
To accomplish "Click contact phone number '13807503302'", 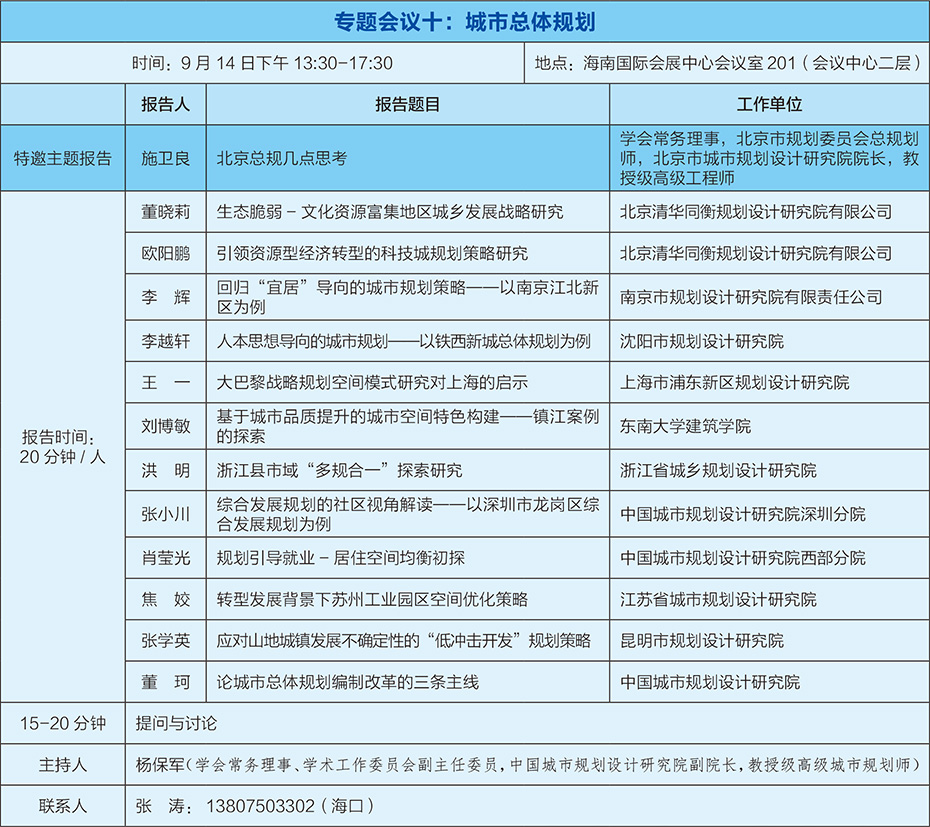I will coord(260,806).
